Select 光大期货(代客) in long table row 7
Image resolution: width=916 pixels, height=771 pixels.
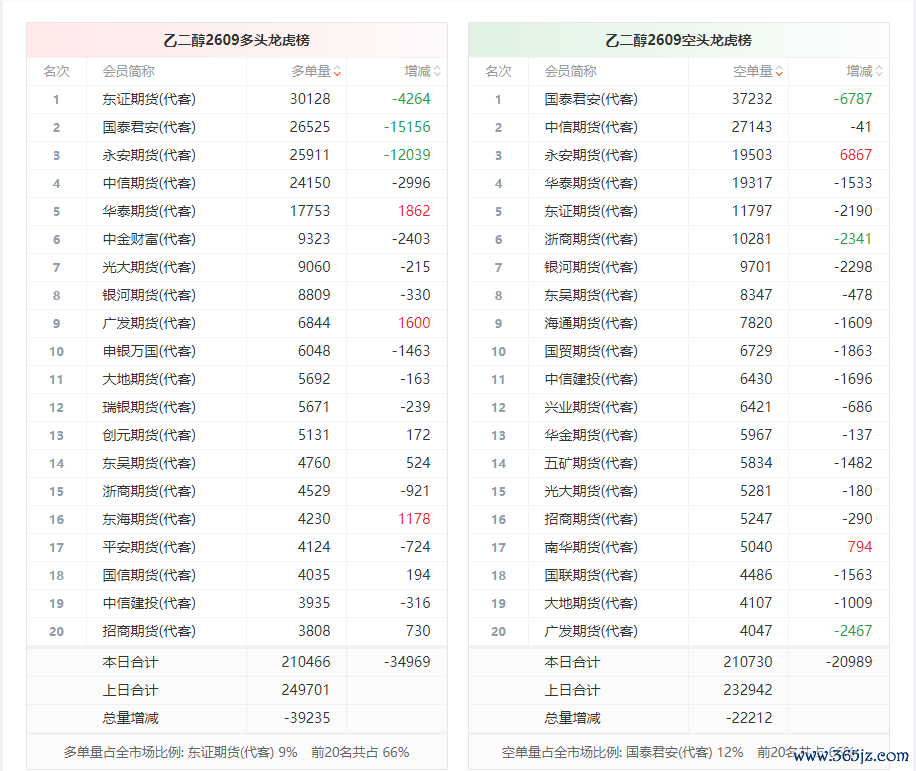click(x=149, y=268)
